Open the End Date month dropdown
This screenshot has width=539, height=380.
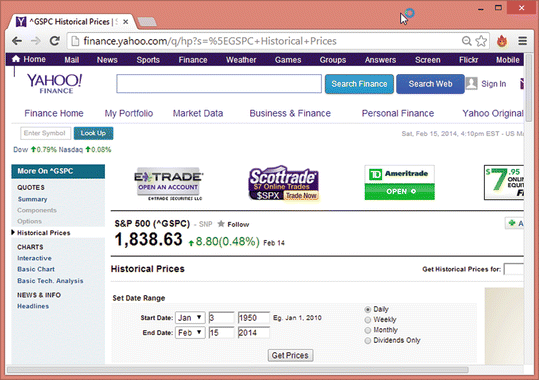pyautogui.click(x=190, y=333)
